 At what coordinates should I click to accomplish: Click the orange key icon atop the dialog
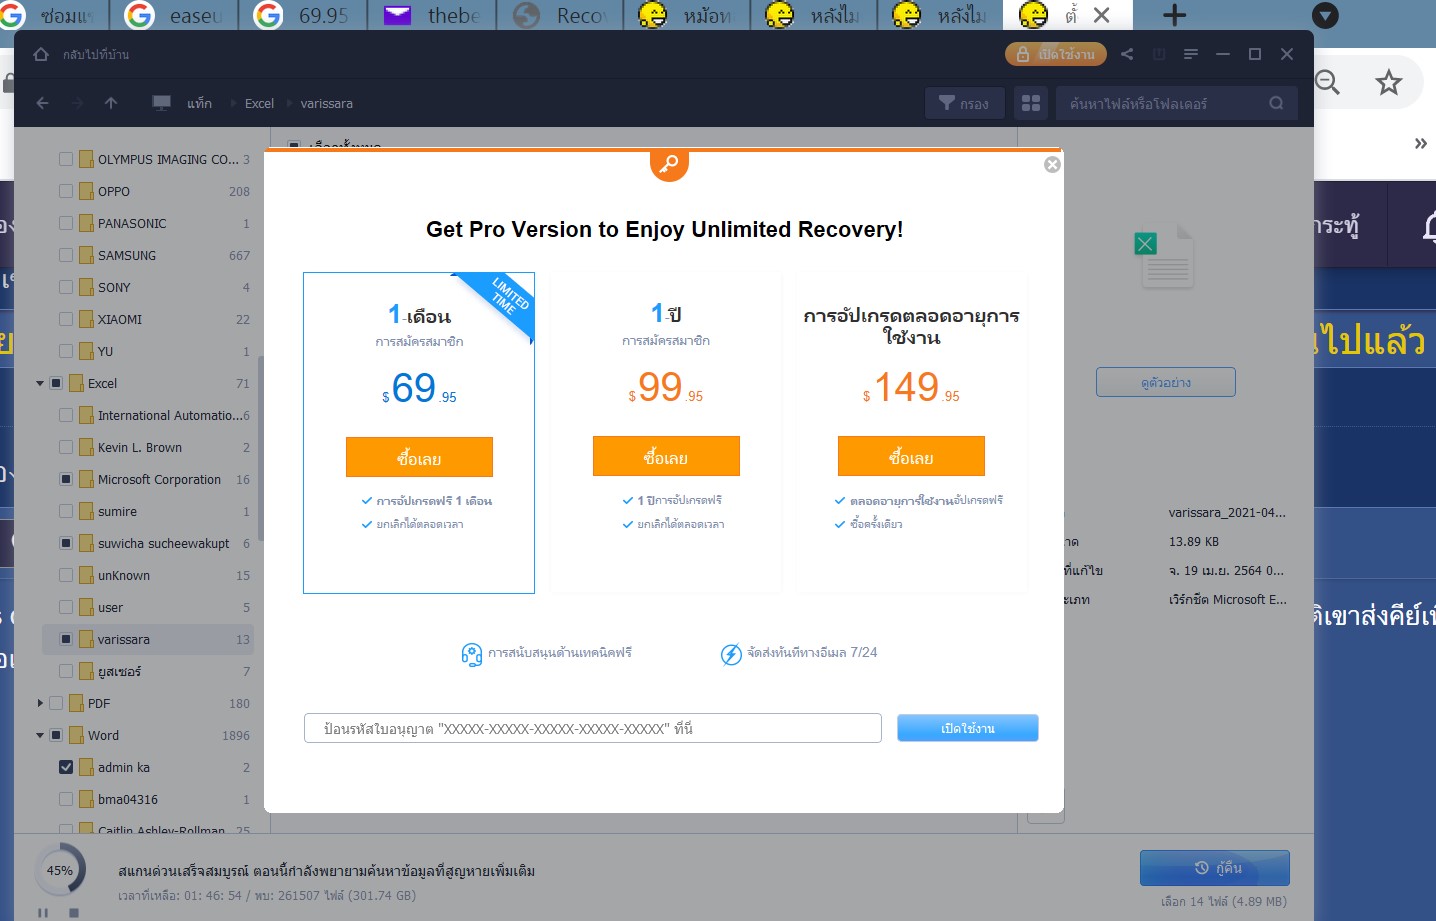(x=669, y=164)
